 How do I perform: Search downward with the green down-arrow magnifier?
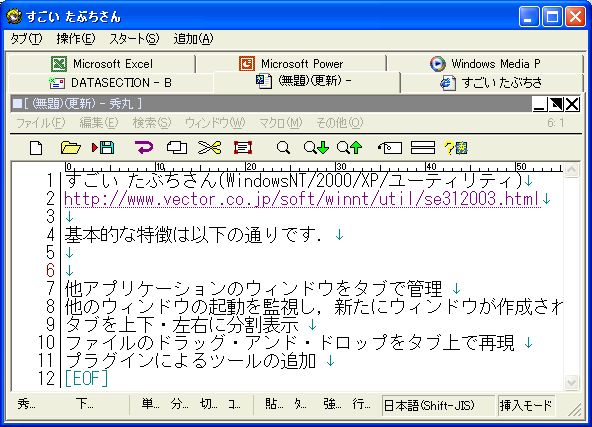(316, 148)
